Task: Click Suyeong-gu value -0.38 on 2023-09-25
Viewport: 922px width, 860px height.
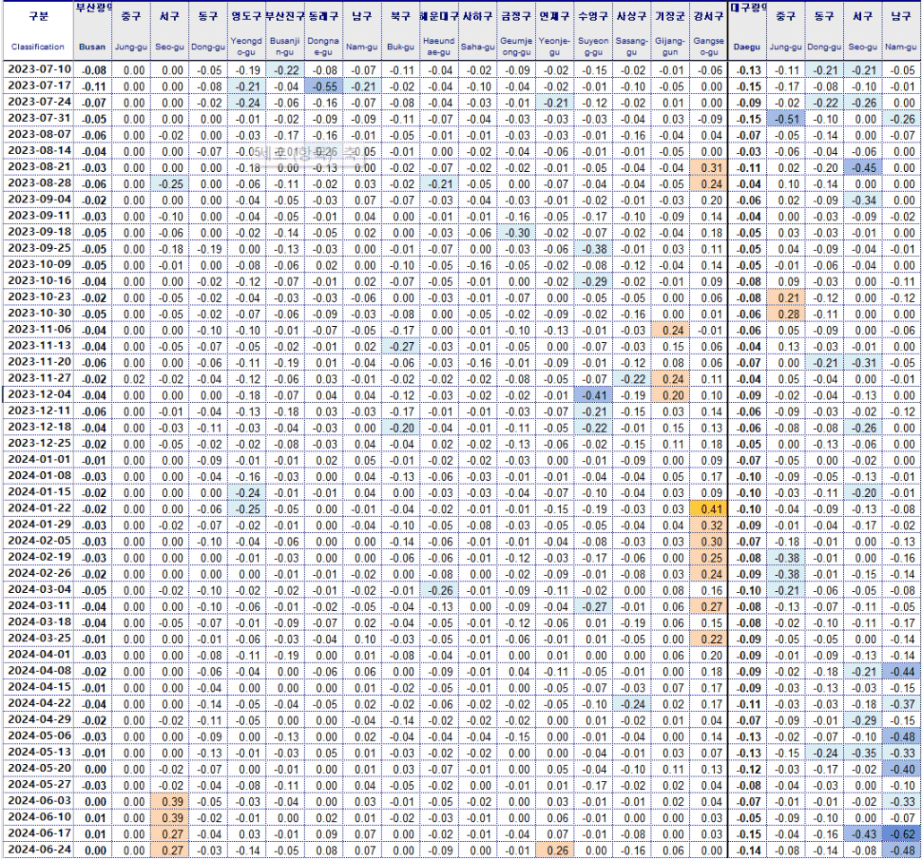Action: [593, 249]
